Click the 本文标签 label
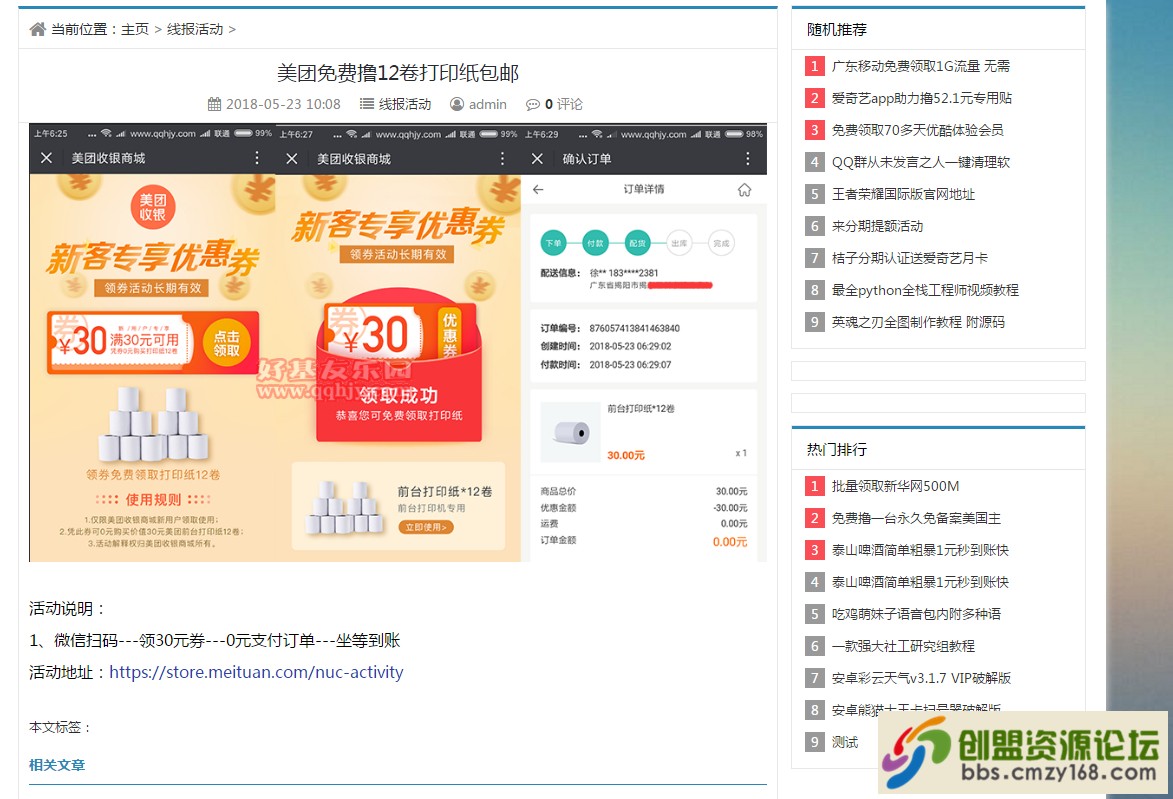1173x799 pixels. [60, 727]
